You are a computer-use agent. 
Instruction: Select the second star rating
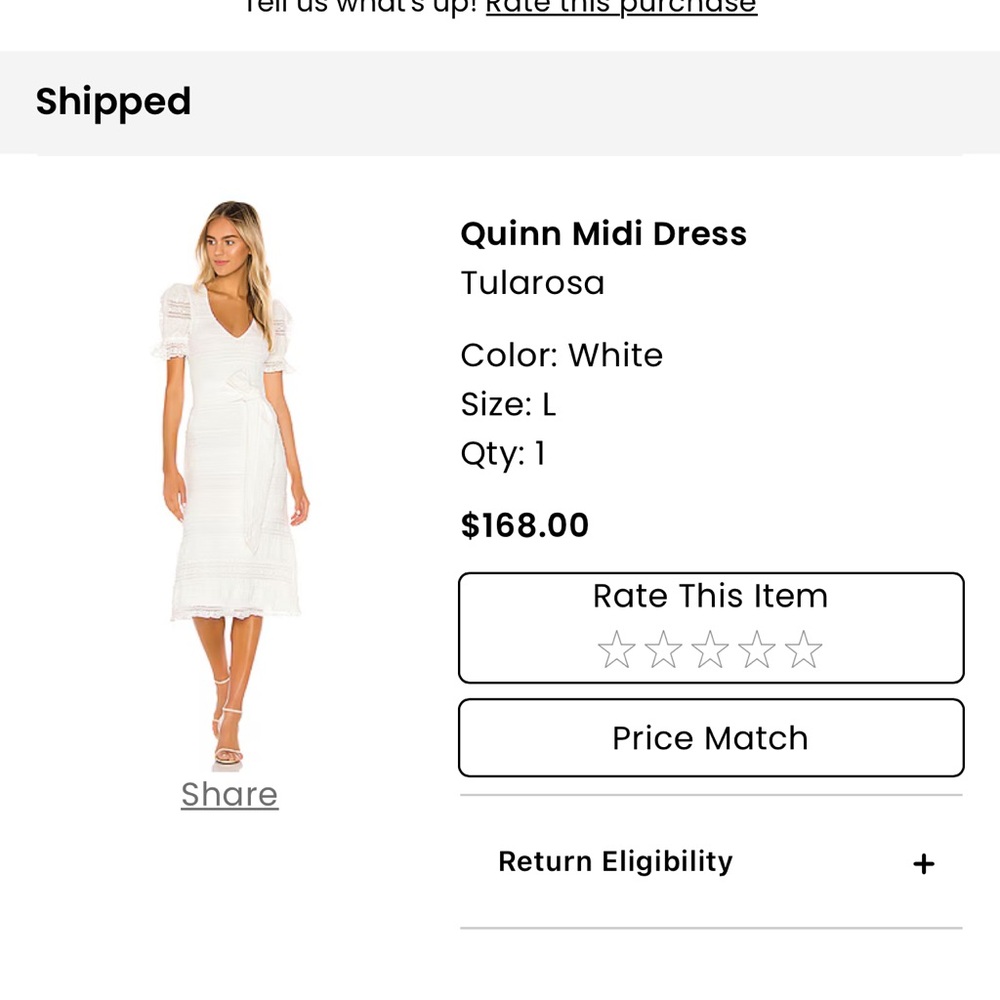pos(662,649)
